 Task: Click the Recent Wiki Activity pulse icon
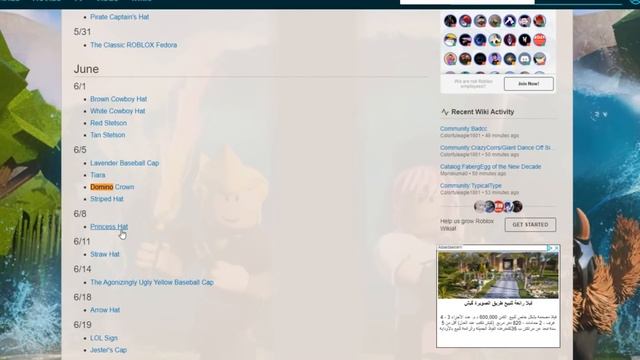coord(444,112)
